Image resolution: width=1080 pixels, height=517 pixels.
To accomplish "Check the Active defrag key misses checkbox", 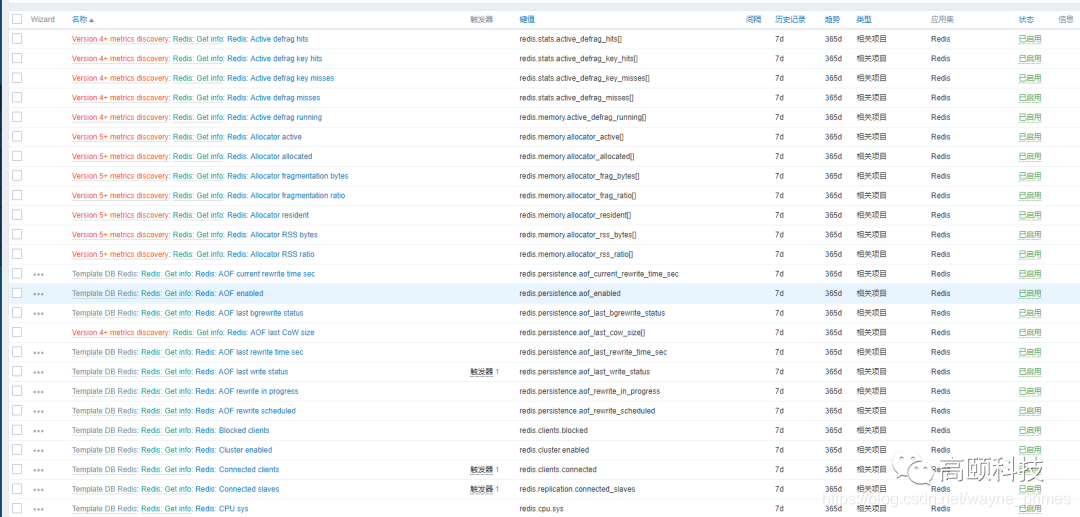I will (17, 78).
